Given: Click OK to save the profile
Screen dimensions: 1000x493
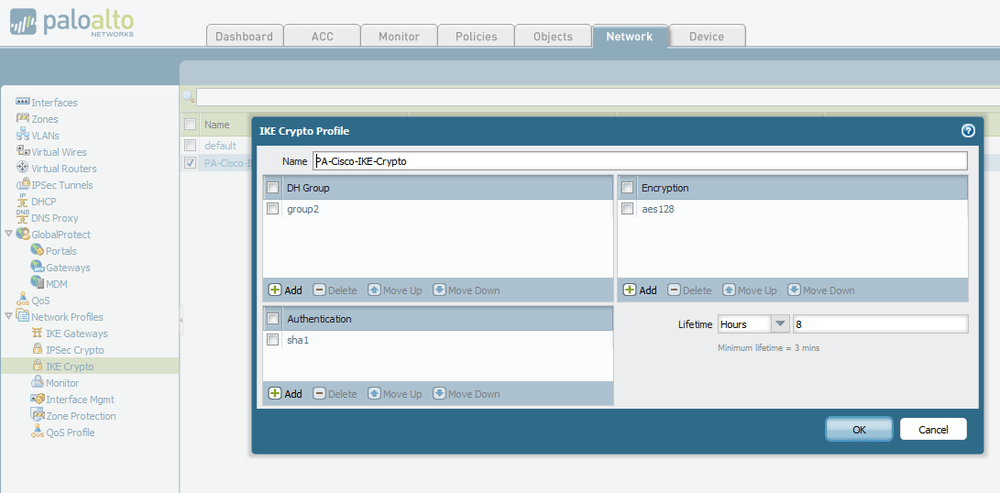Looking at the screenshot, I should coord(858,429).
